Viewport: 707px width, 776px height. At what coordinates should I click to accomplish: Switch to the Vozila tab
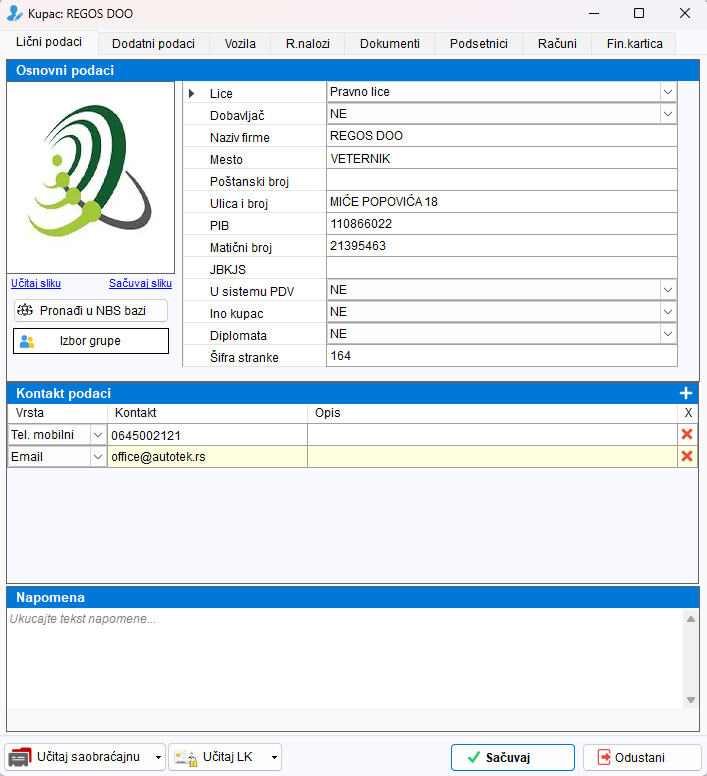(x=240, y=44)
